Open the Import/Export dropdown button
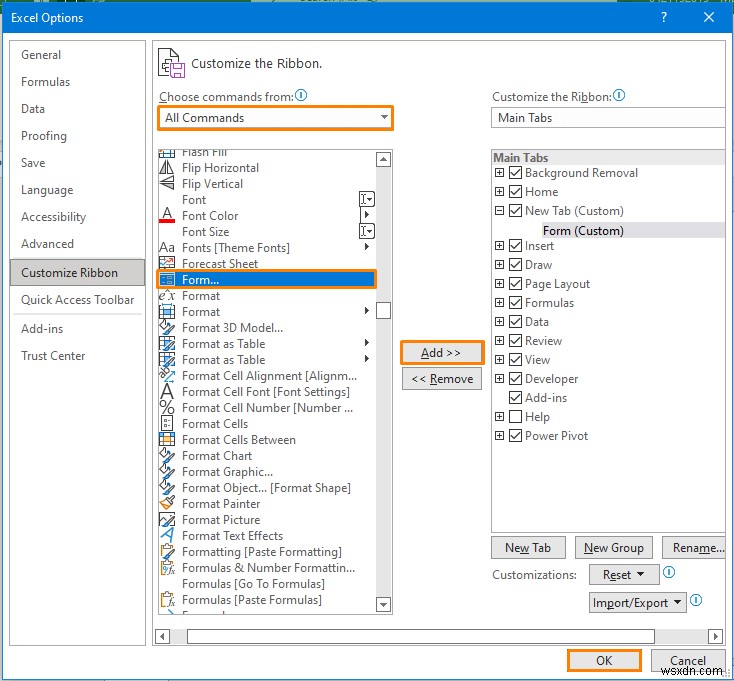734x681 pixels. pyautogui.click(x=638, y=602)
